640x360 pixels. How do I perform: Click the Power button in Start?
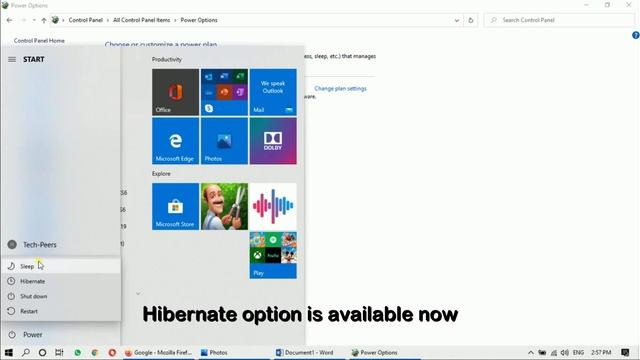pyautogui.click(x=61, y=335)
